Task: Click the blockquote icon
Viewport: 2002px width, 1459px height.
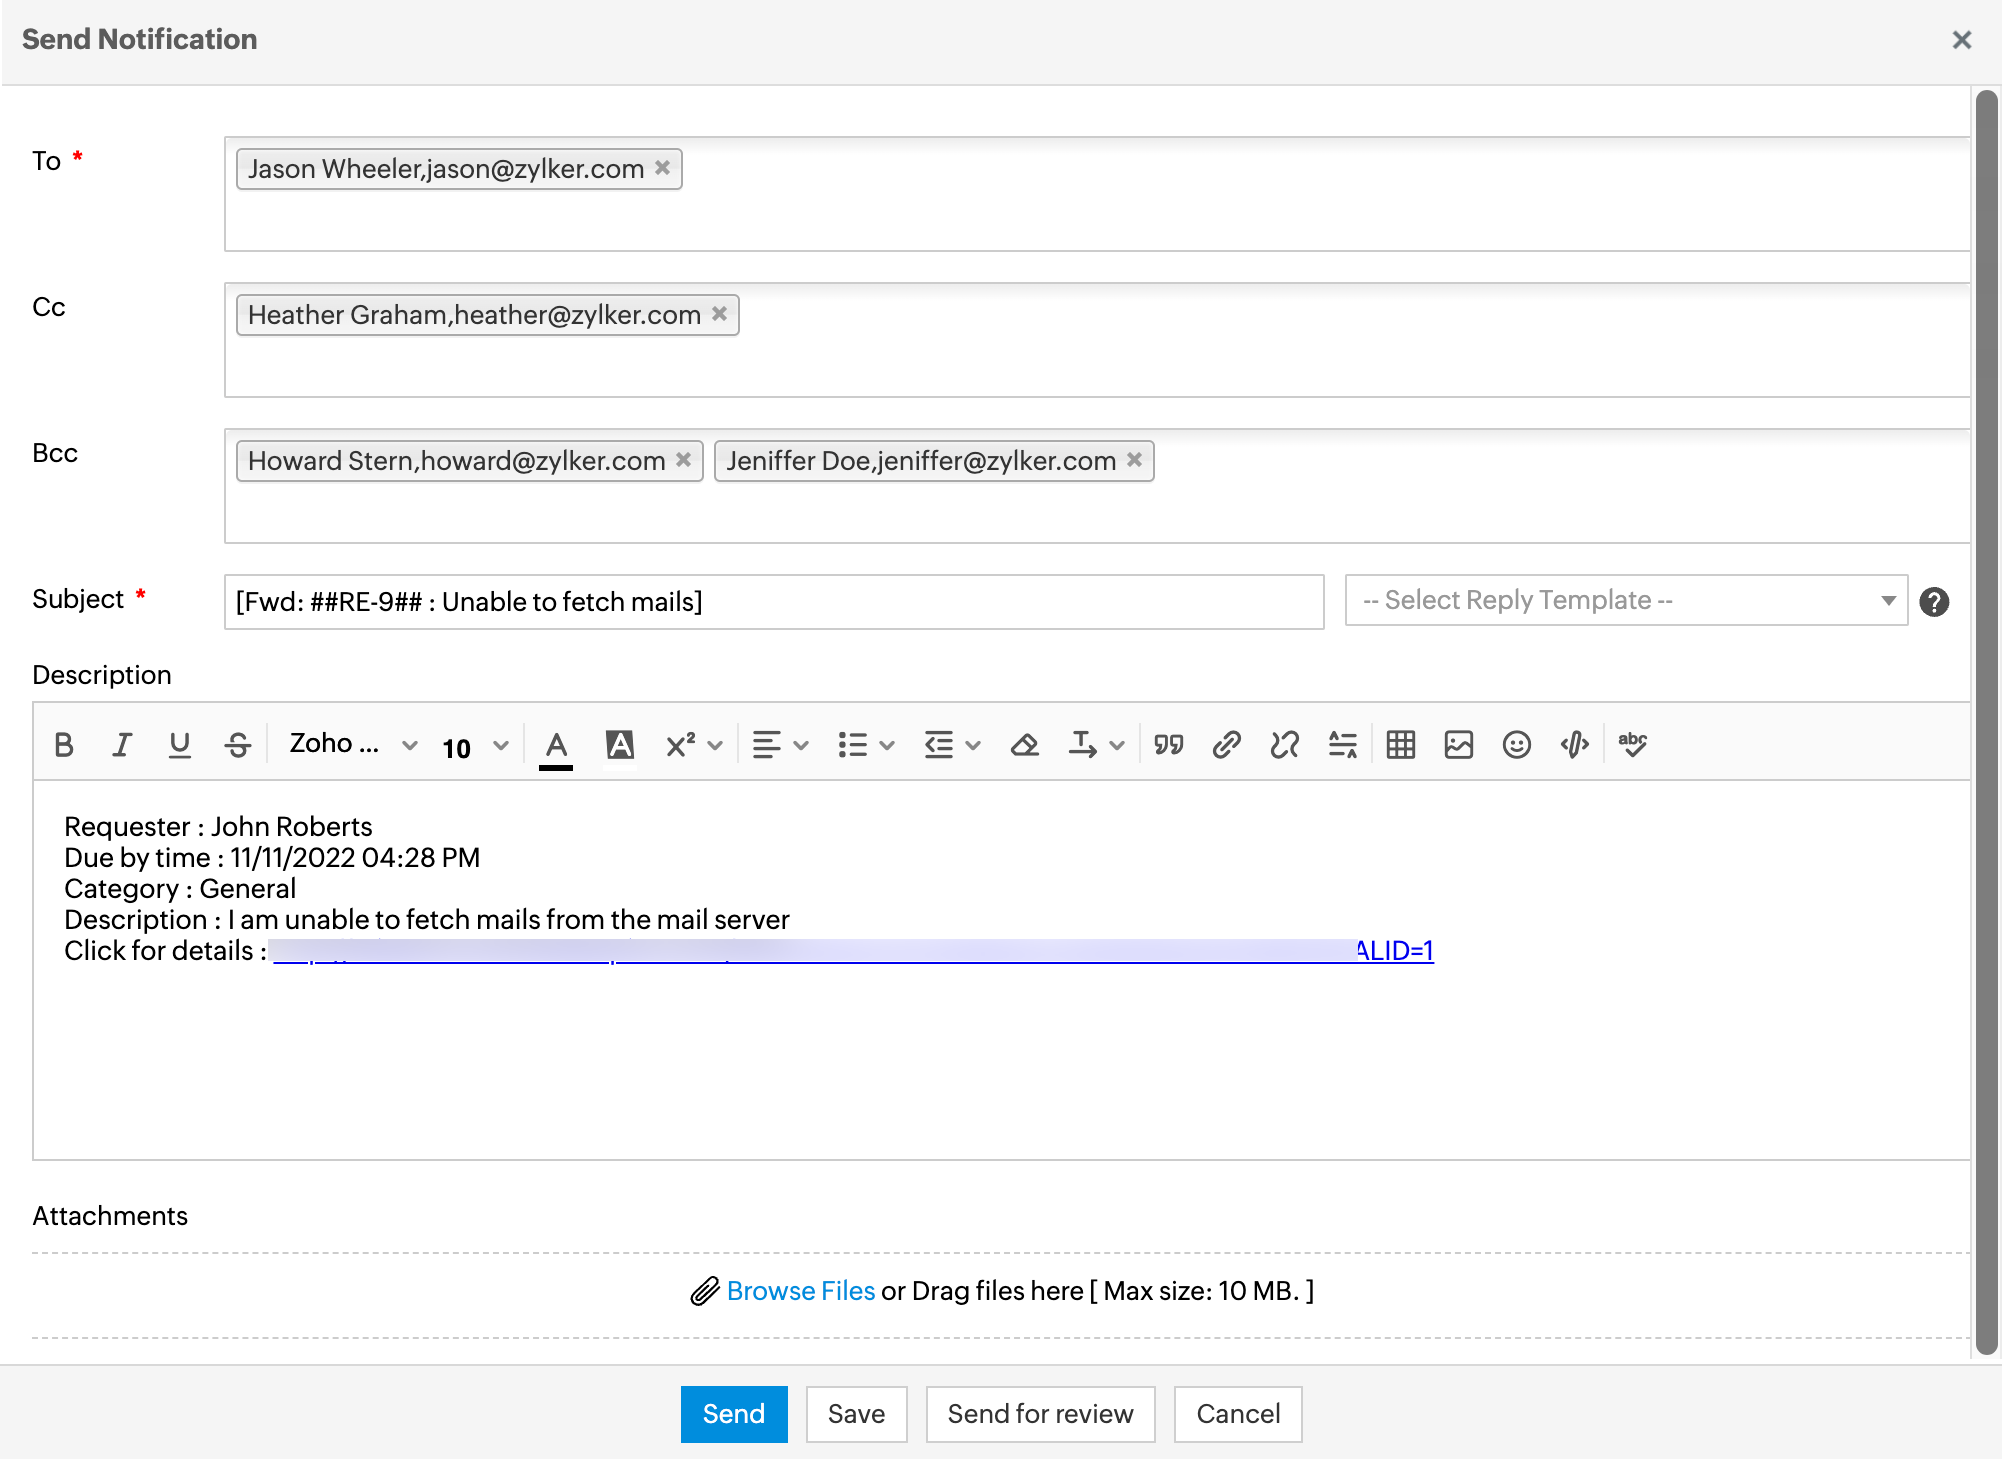Action: 1168,745
